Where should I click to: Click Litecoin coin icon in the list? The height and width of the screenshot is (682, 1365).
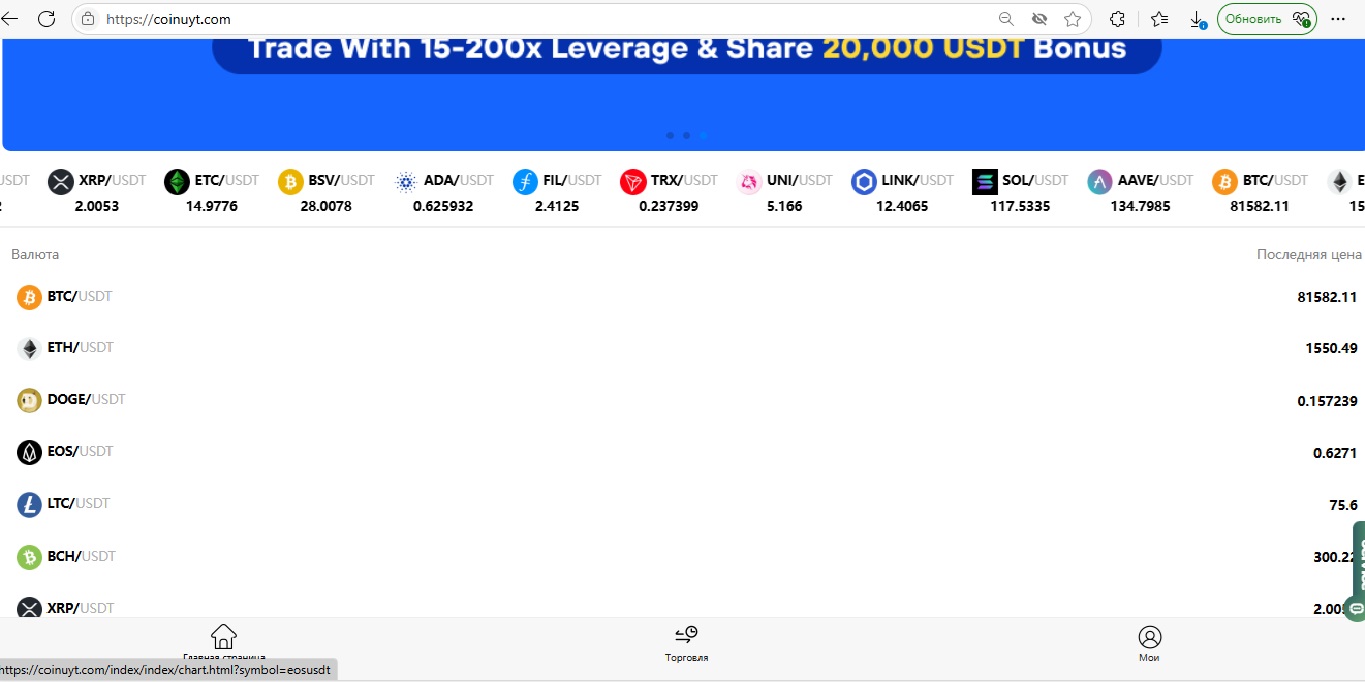click(29, 505)
